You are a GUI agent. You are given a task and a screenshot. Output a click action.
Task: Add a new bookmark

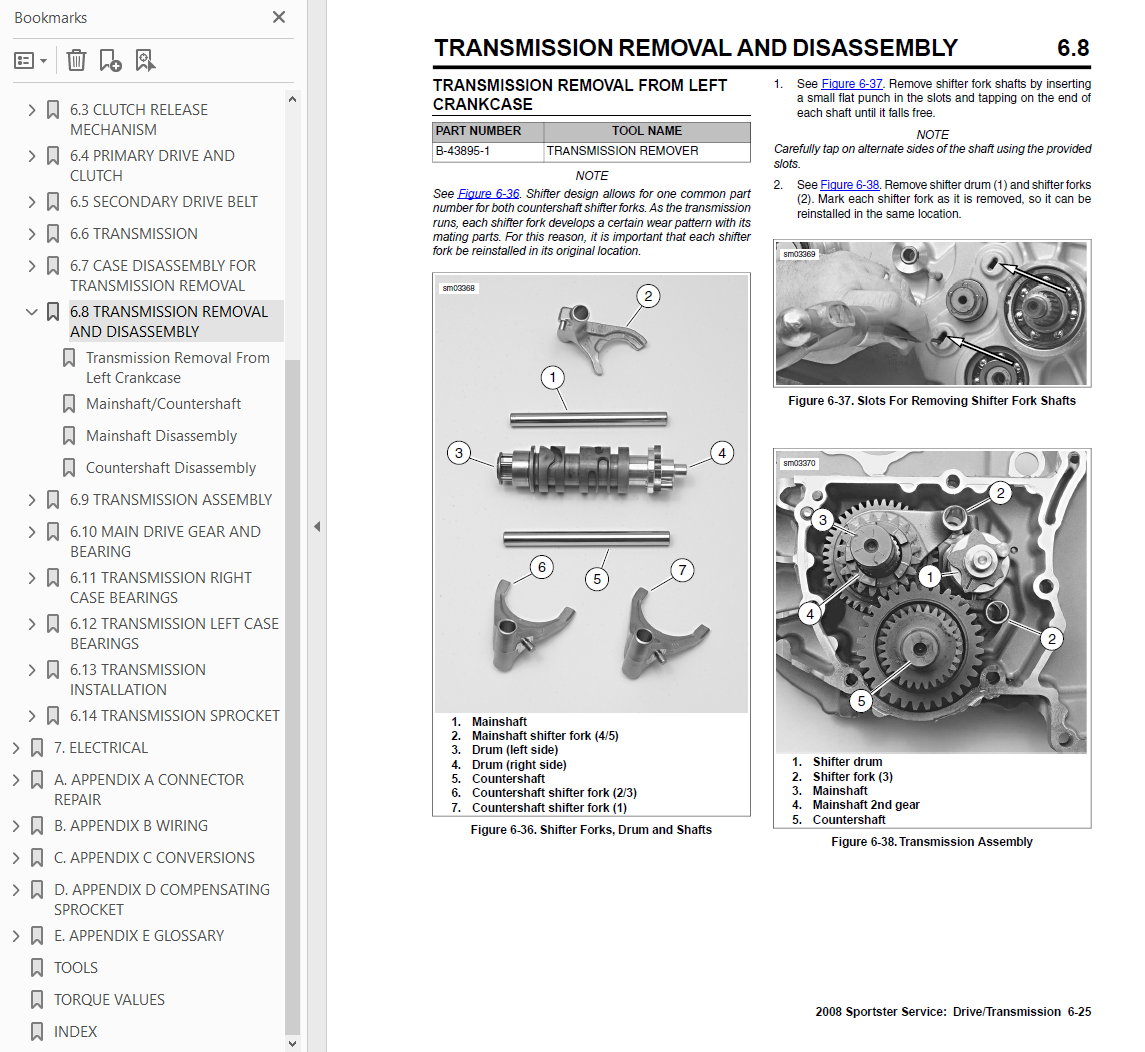110,61
